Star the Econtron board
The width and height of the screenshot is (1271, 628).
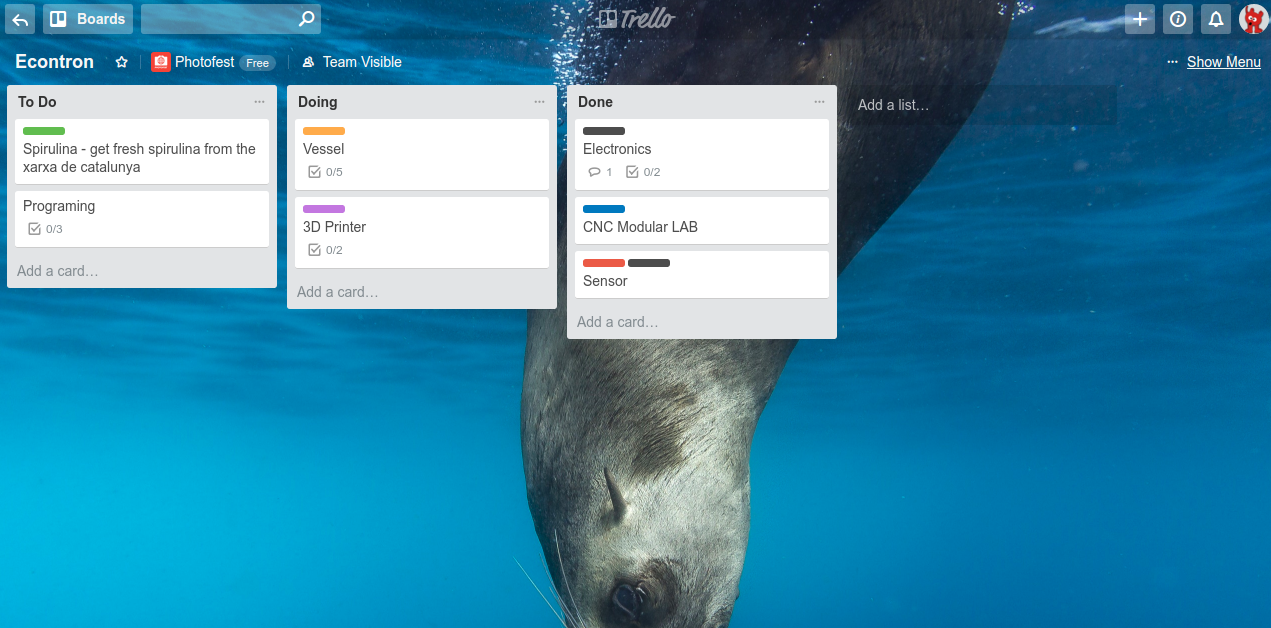tap(122, 62)
